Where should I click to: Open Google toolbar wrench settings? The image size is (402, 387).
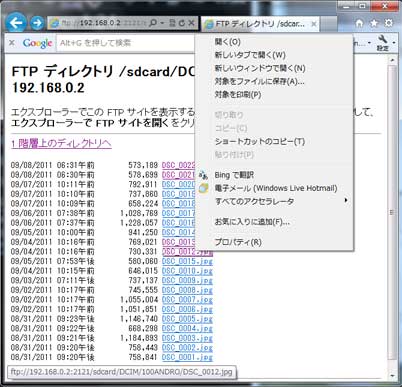click(x=383, y=43)
